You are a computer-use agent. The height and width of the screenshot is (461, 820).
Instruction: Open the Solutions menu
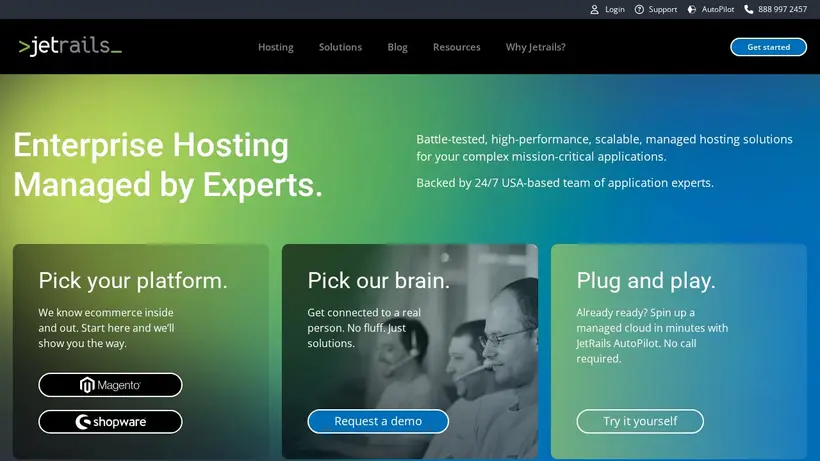click(x=340, y=47)
